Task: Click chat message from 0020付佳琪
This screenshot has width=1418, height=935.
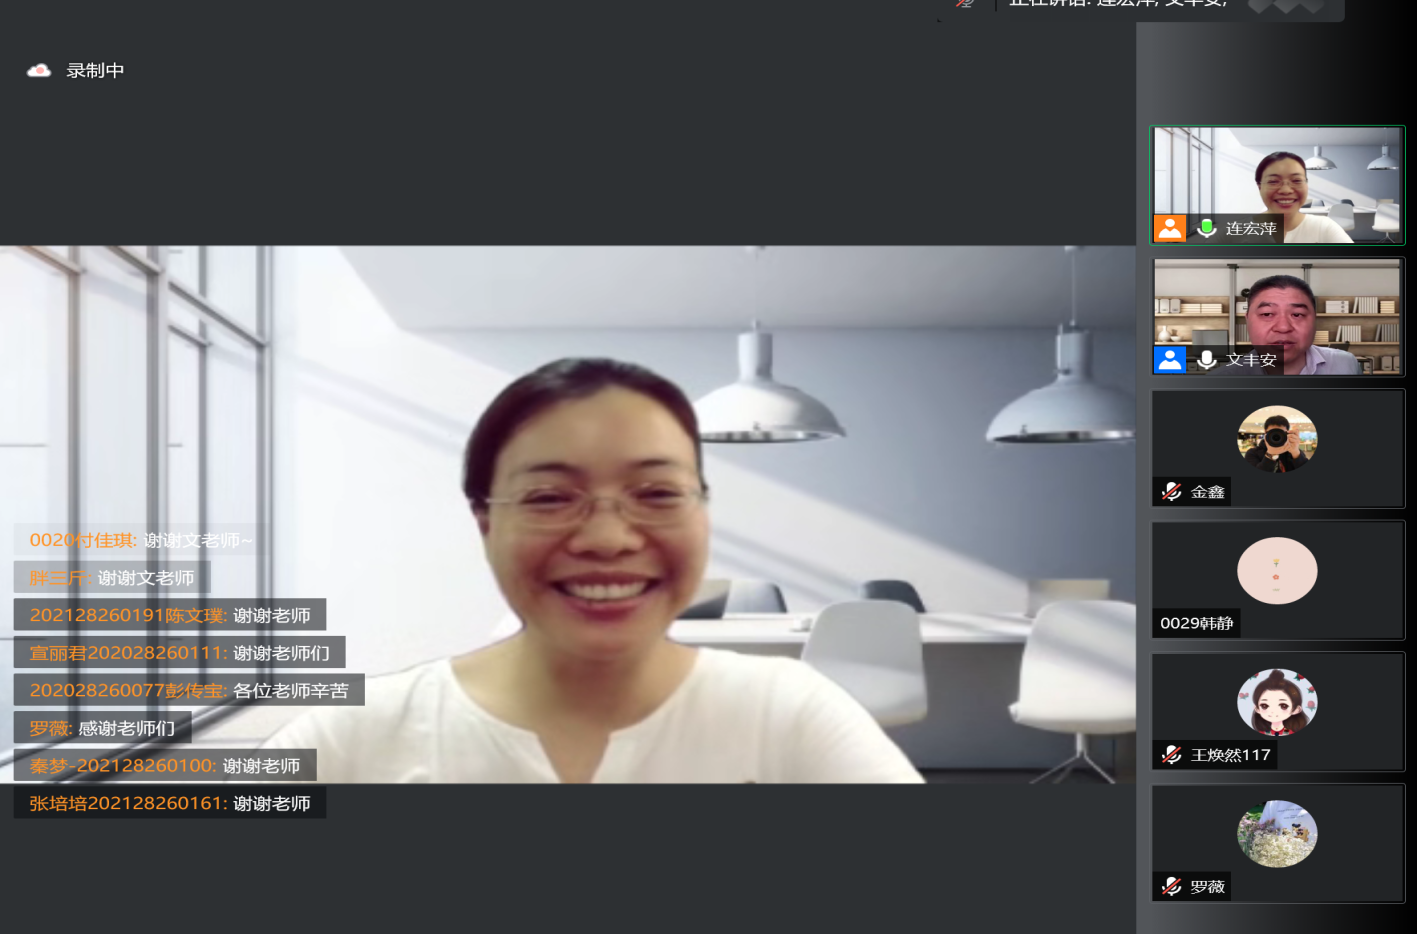Action: click(141, 540)
